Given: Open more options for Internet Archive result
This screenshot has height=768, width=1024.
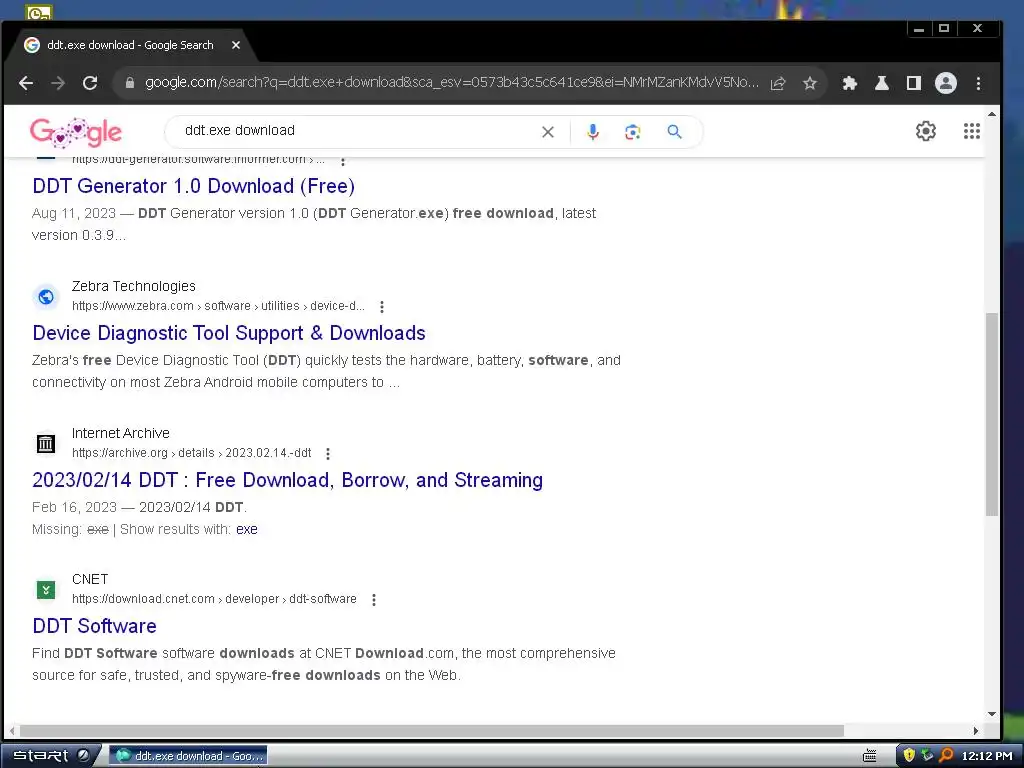Looking at the screenshot, I should pos(328,453).
